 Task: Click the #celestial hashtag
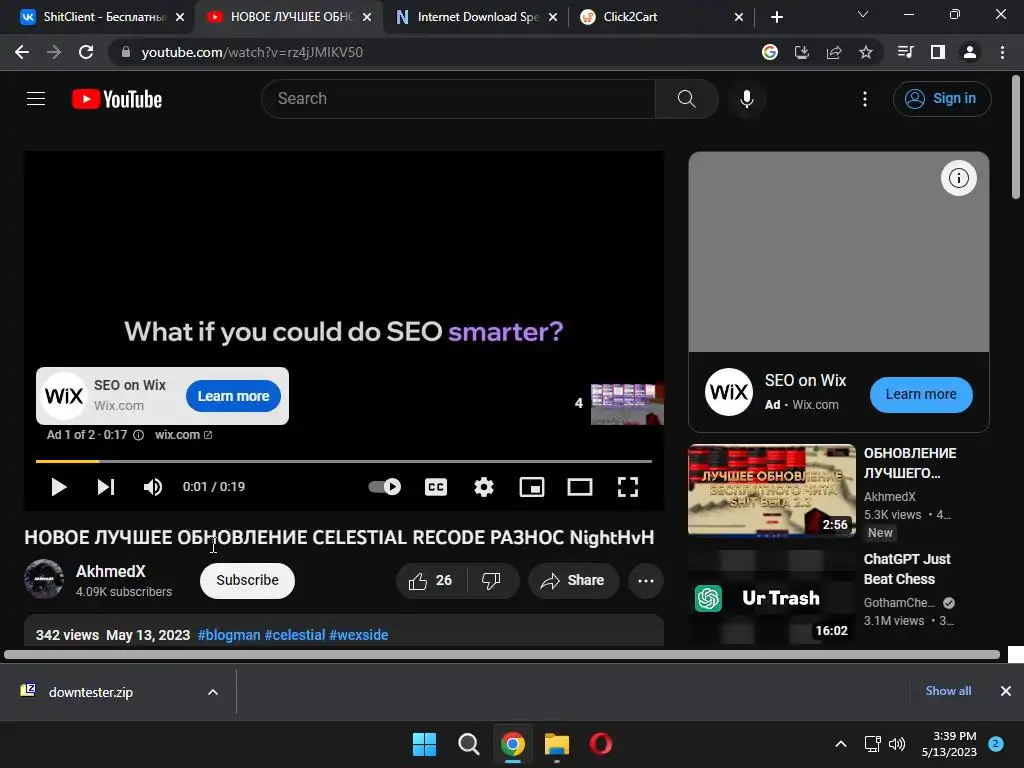tap(295, 635)
